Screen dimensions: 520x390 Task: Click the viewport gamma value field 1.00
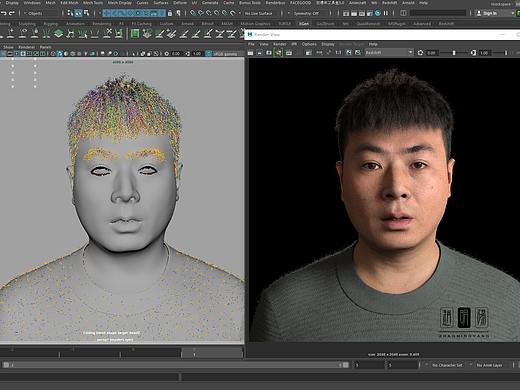tap(197, 54)
